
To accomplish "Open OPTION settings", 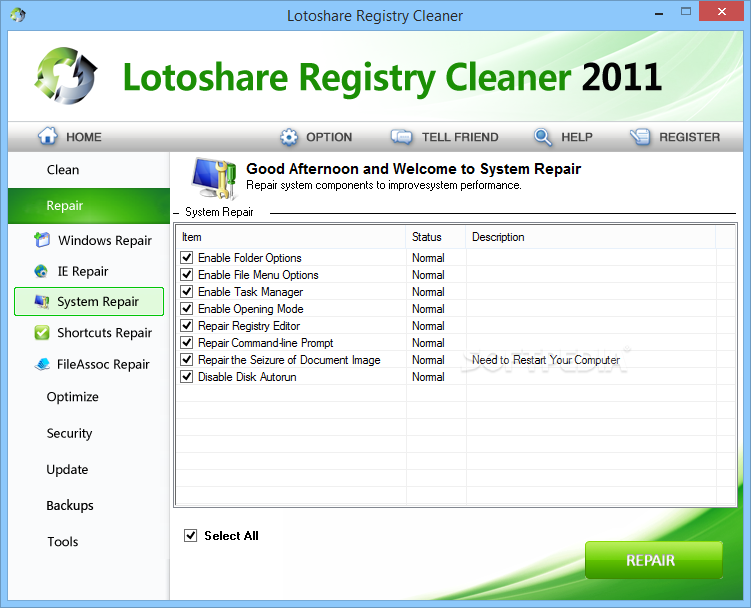I will (x=316, y=137).
